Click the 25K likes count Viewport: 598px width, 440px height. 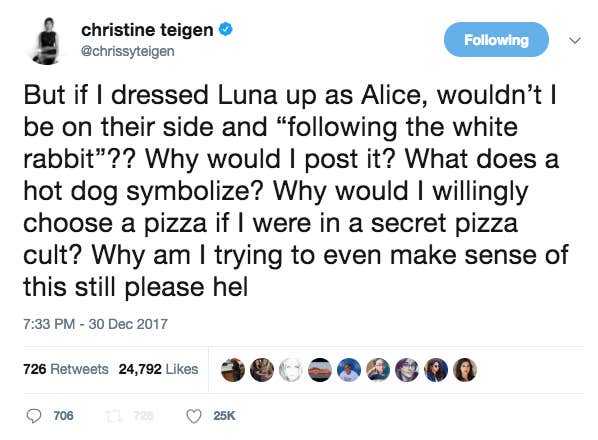point(224,416)
